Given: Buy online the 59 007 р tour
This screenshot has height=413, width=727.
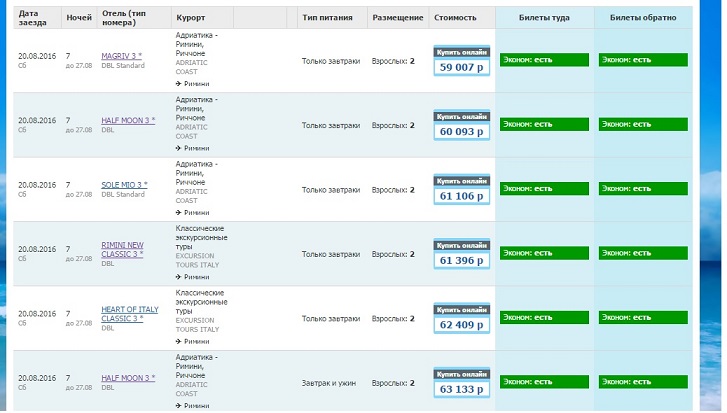Looking at the screenshot, I should 461,61.
